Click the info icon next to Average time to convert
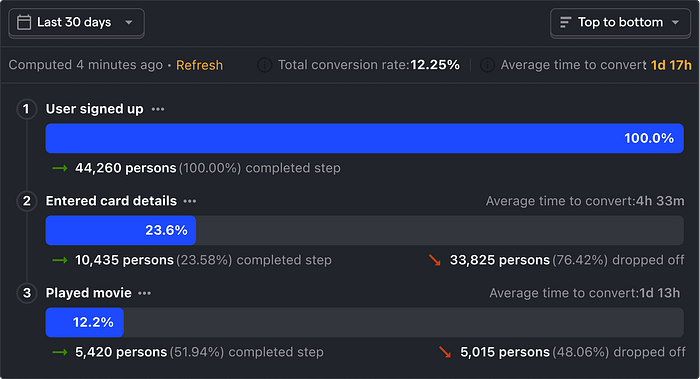This screenshot has height=379, width=700. pos(487,65)
